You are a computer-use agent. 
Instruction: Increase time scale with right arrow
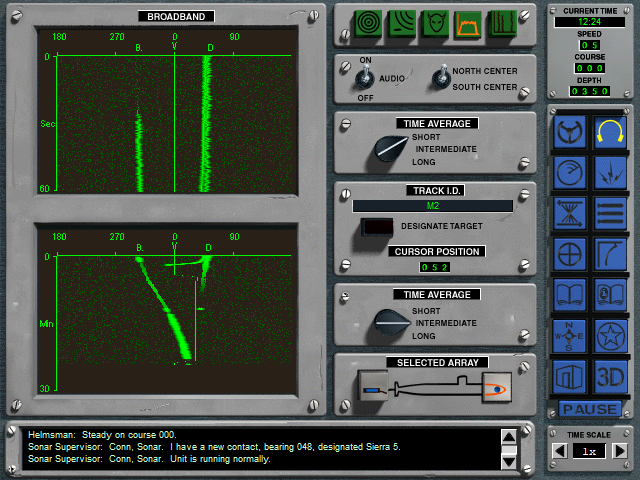[x=620, y=451]
